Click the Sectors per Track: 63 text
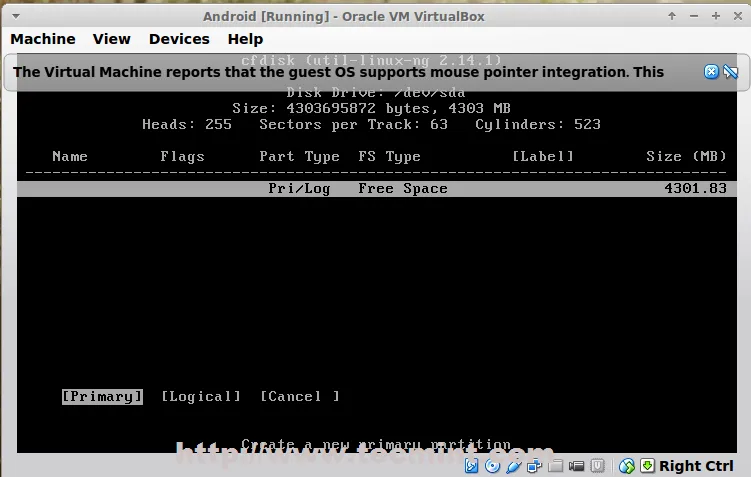Viewport: 751px width, 477px height. pyautogui.click(x=353, y=125)
